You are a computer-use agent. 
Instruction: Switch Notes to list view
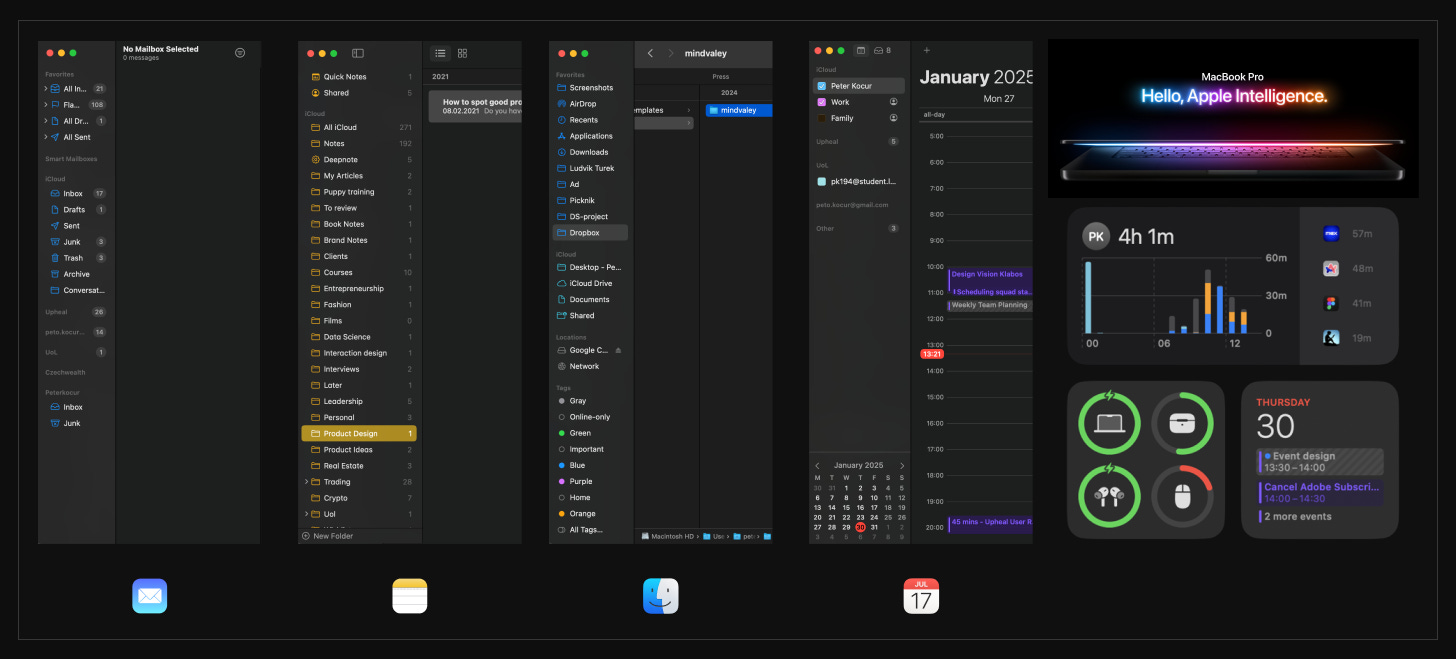pos(440,53)
